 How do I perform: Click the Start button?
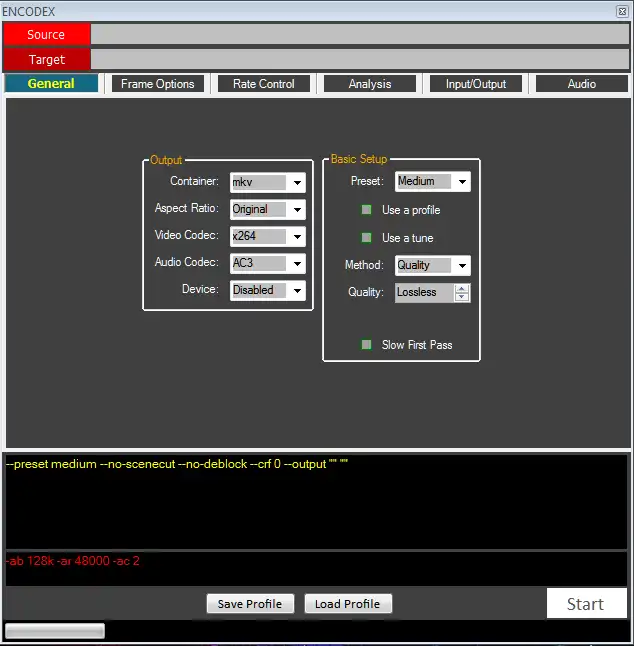click(x=586, y=603)
